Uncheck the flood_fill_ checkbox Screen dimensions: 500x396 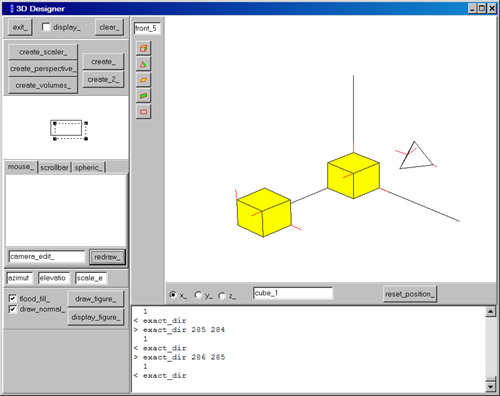click(x=13, y=298)
